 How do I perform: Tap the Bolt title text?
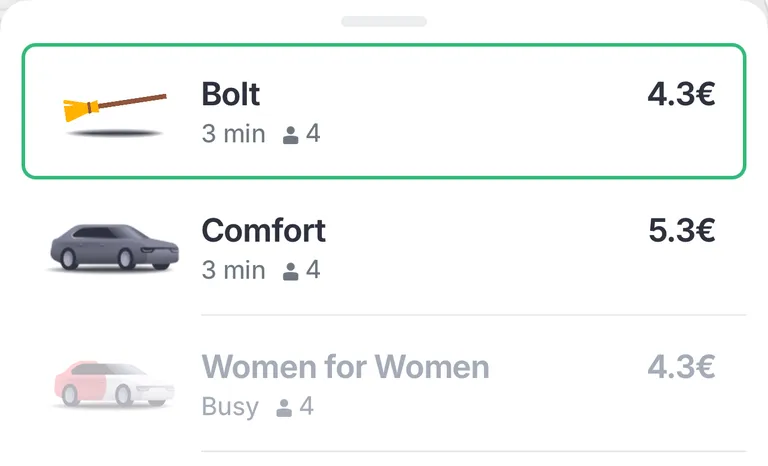click(231, 94)
